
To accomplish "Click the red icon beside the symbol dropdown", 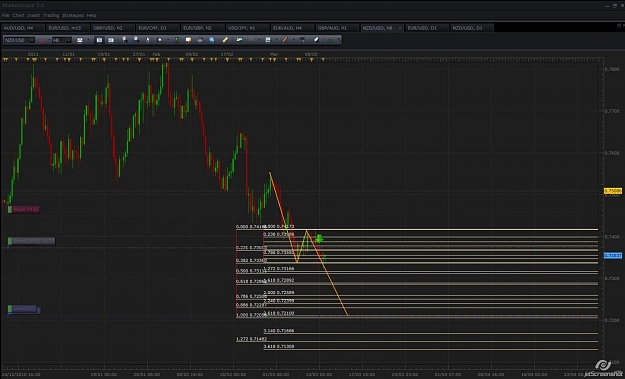I will 42,40.
